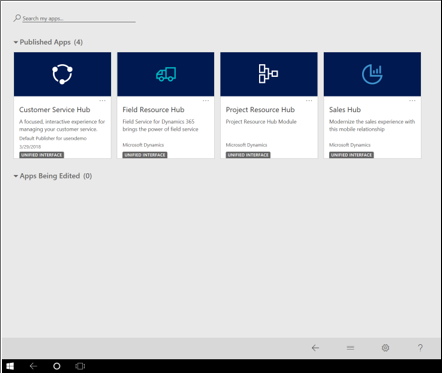The width and height of the screenshot is (442, 373).
Task: Click Unified Interface badge on Sales Hub
Action: [352, 155]
